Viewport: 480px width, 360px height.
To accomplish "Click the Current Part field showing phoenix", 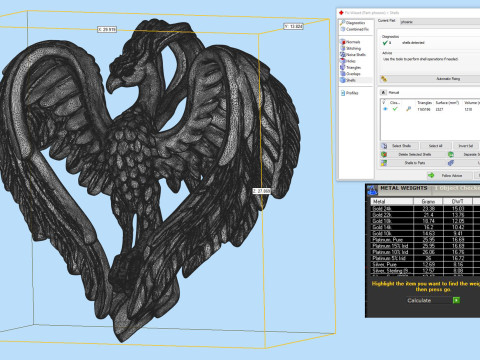I will [x=440, y=22].
